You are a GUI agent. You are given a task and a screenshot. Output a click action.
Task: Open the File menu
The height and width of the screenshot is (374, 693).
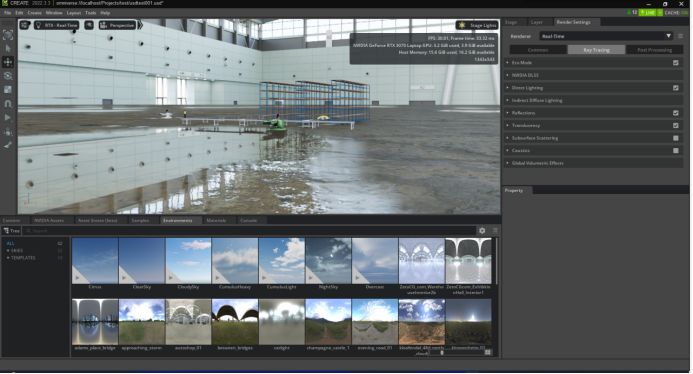(x=8, y=13)
